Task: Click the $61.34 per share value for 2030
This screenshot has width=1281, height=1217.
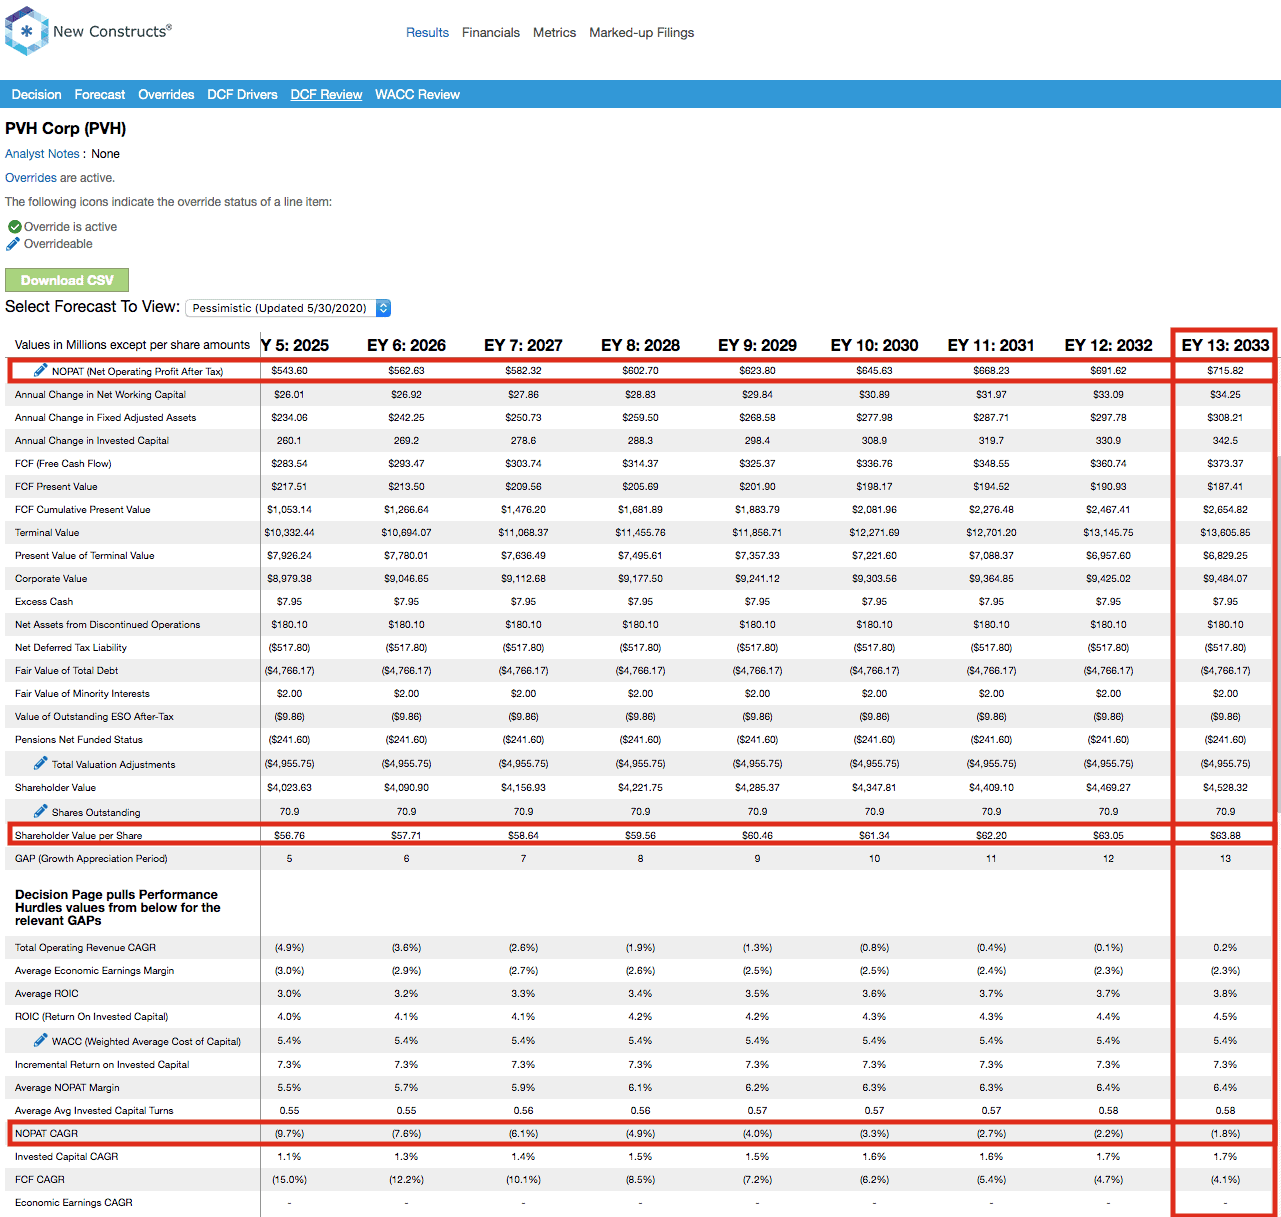Action: 874,835
